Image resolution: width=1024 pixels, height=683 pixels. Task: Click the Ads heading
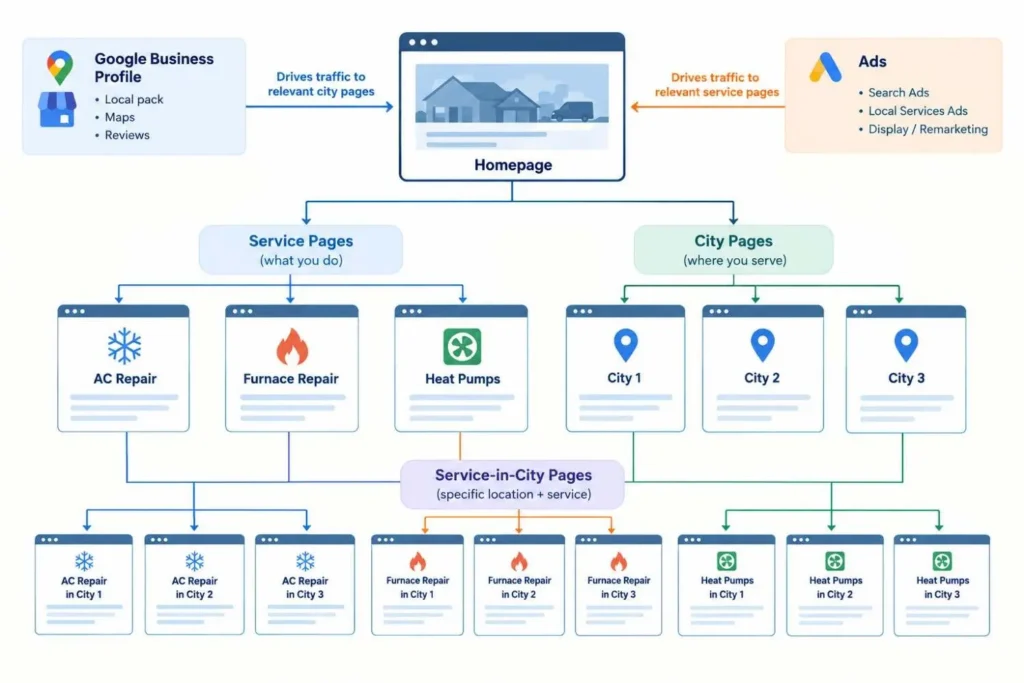point(872,61)
